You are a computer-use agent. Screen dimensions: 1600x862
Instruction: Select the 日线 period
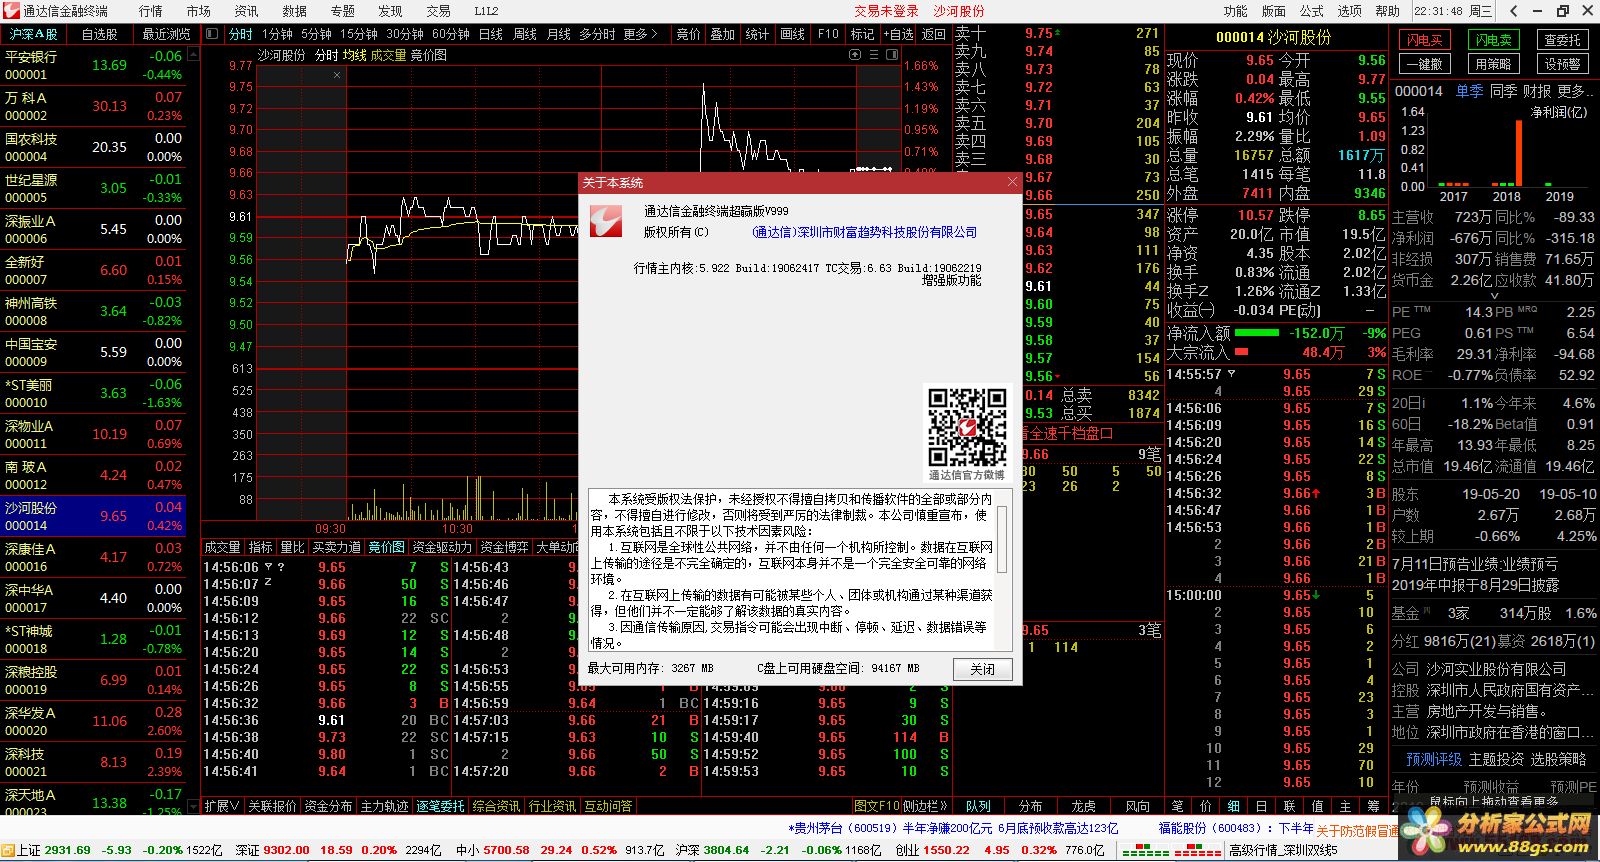pyautogui.click(x=491, y=34)
